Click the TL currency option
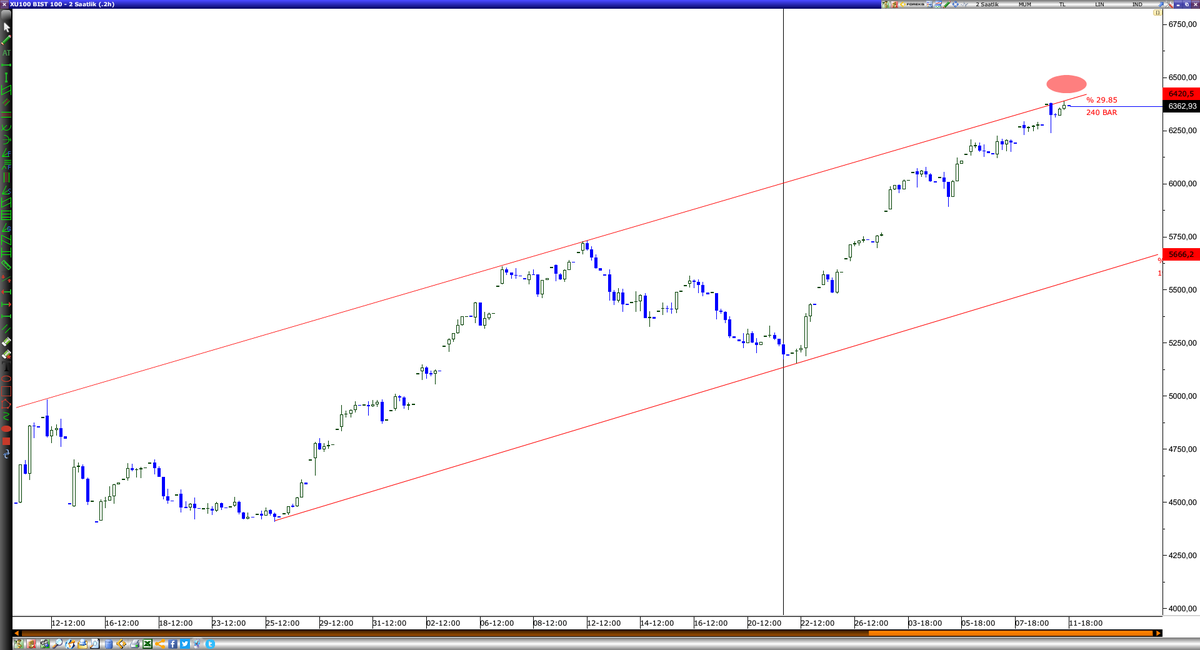The height and width of the screenshot is (650, 1200). (1062, 5)
